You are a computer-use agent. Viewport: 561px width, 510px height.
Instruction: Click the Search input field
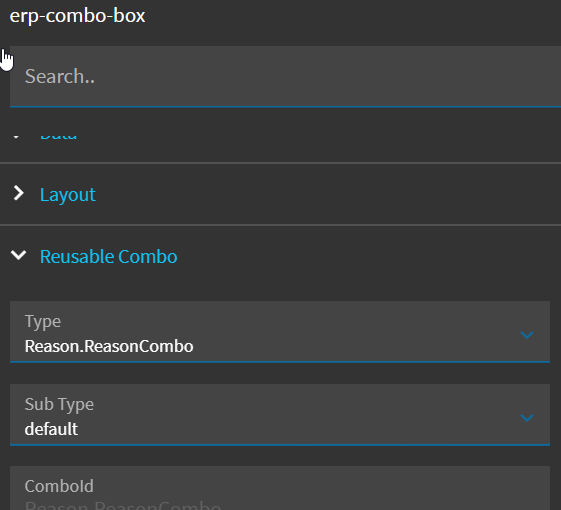click(x=285, y=76)
